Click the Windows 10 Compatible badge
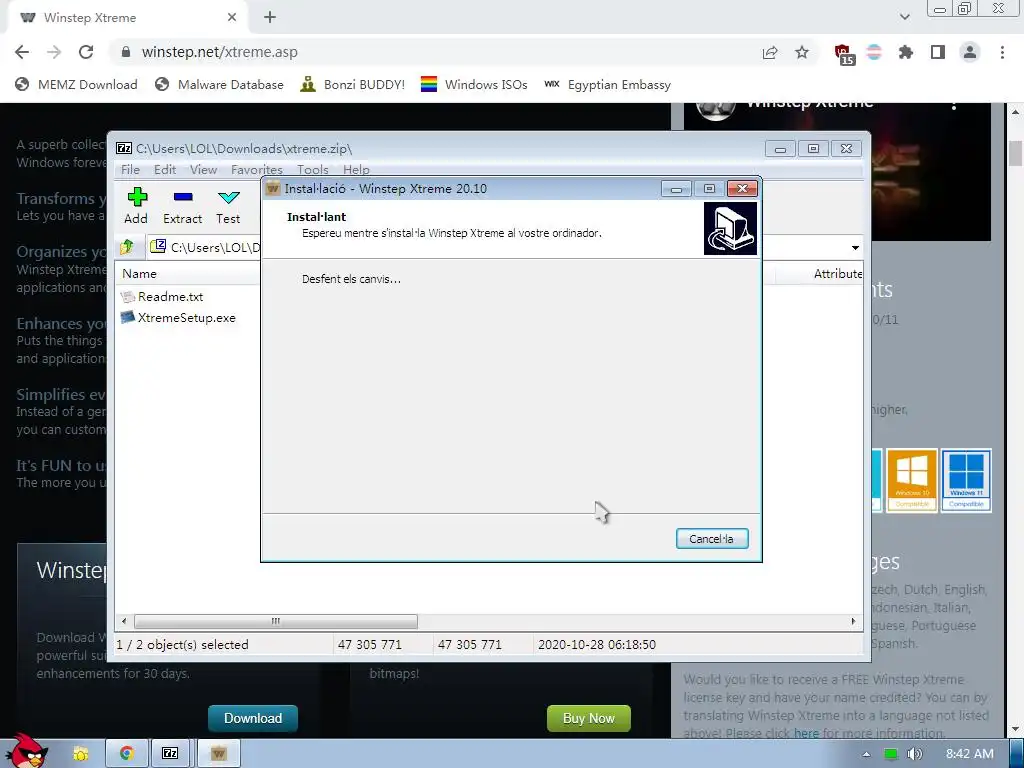Viewport: 1024px width, 768px height. pos(912,480)
